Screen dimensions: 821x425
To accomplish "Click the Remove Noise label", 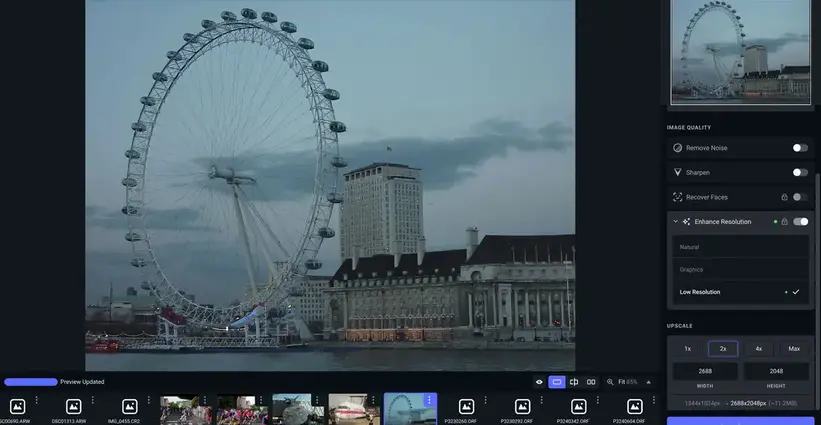I will (x=706, y=148).
